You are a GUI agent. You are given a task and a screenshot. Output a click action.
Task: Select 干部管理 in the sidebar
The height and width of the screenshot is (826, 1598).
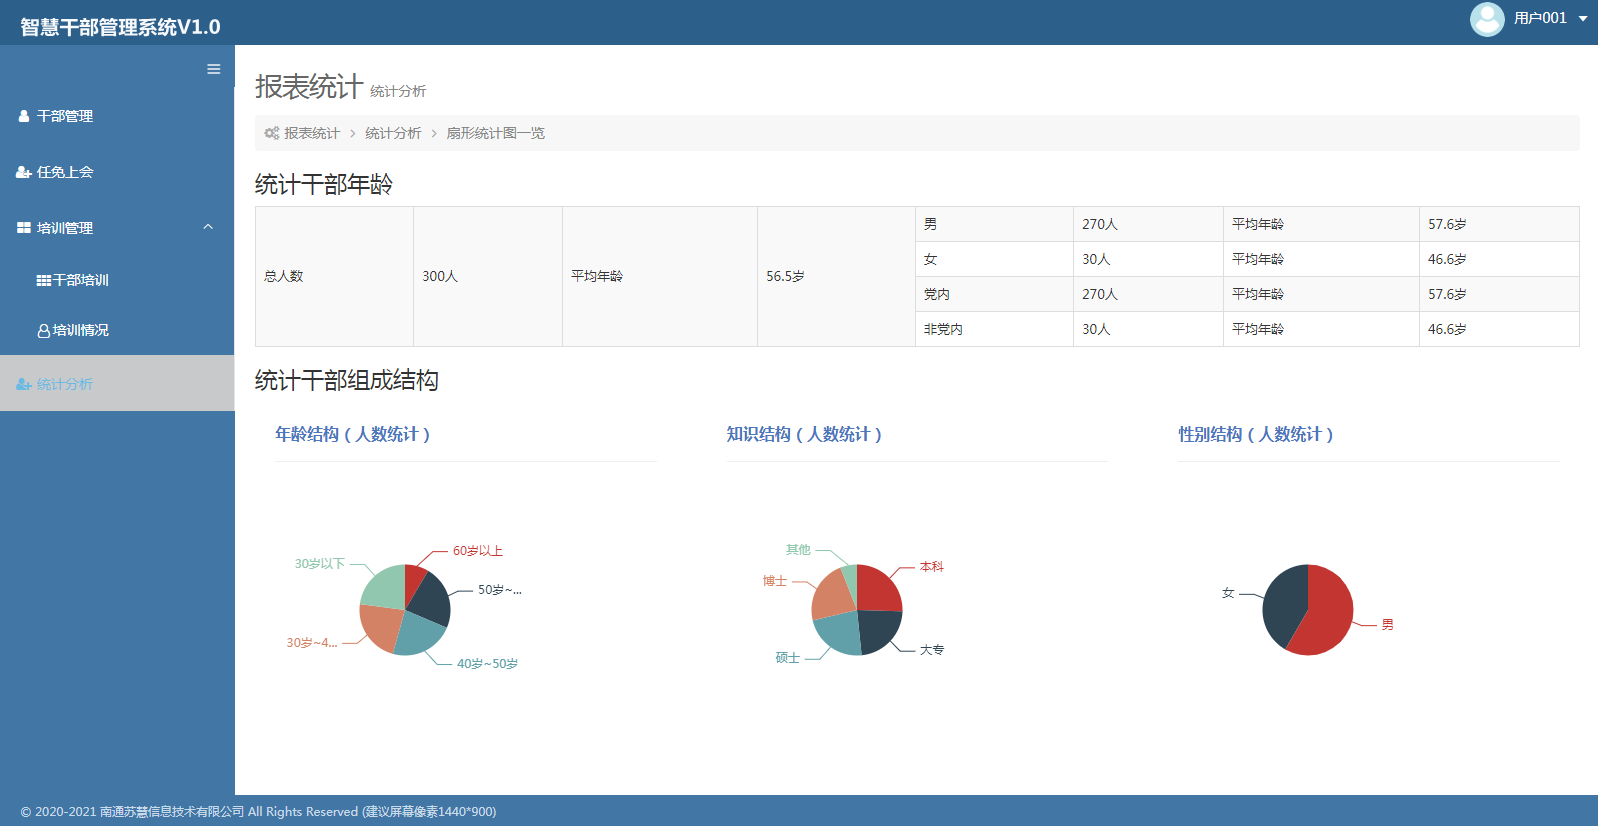point(65,116)
